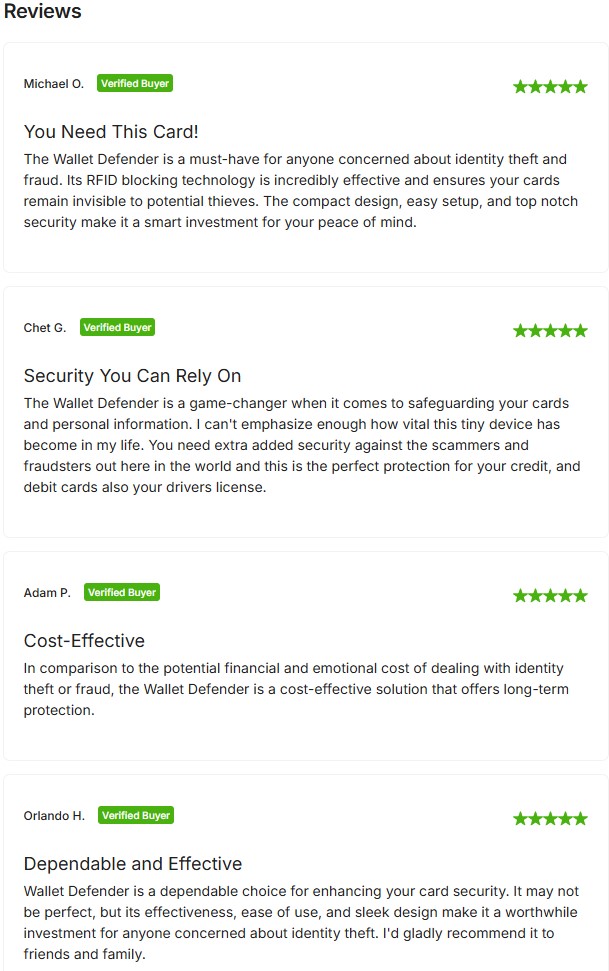Viewport: 609px width, 971px height.
Task: Click Adam P.'s review body text
Action: click(293, 689)
